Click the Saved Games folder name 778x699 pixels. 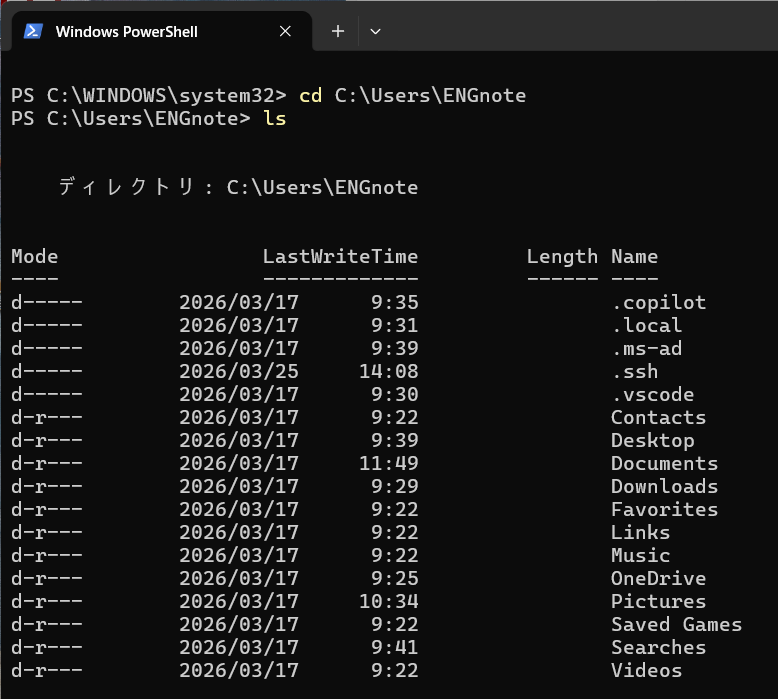click(x=676, y=624)
